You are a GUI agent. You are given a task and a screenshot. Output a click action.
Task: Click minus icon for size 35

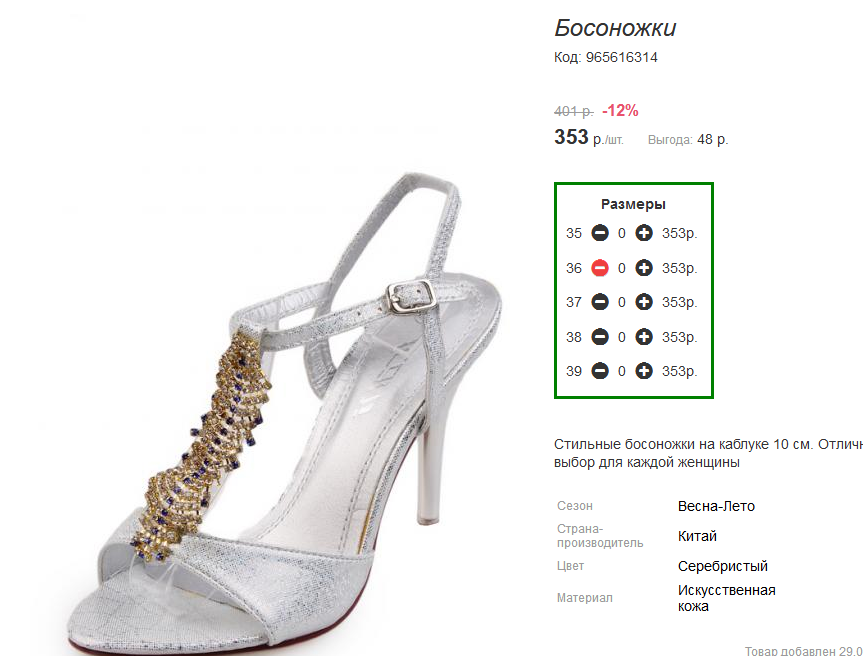600,233
